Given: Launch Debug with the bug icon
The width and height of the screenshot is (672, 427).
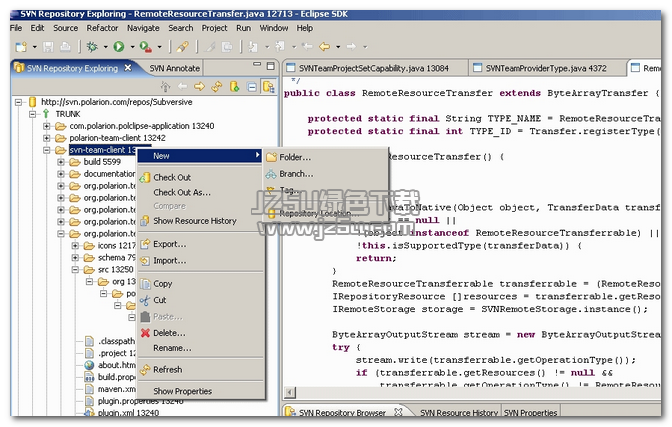Looking at the screenshot, I should tap(92, 46).
